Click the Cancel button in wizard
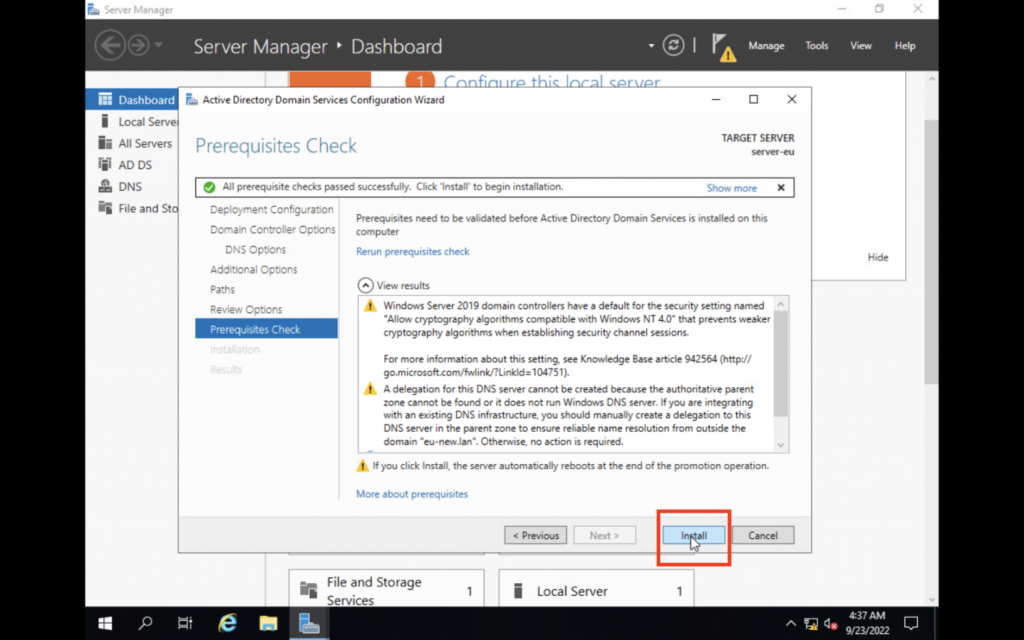 tap(762, 536)
